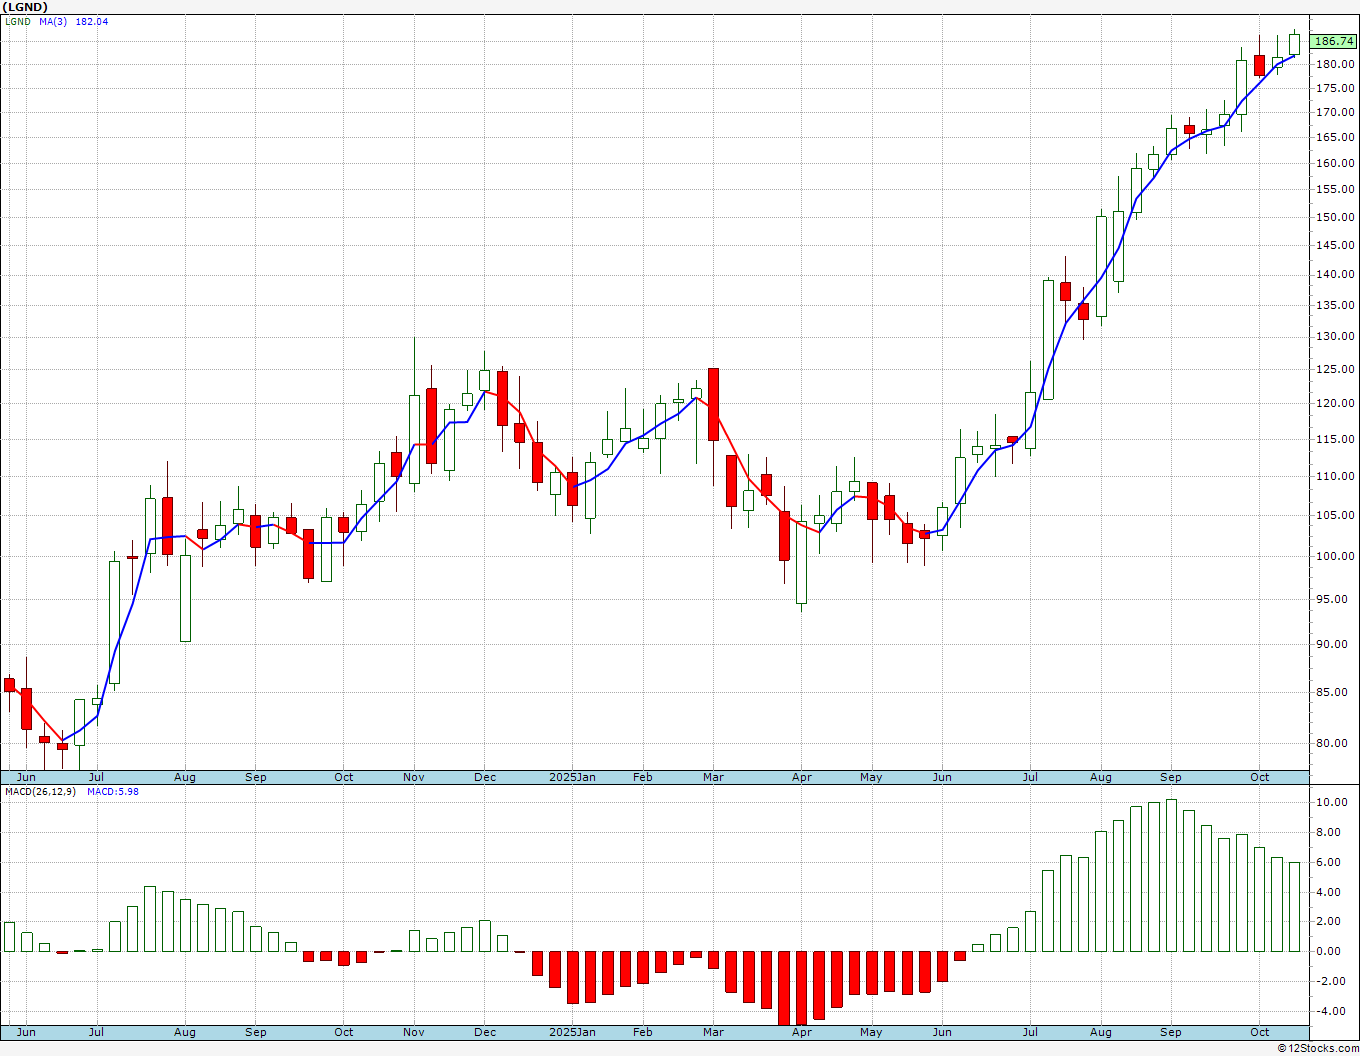
Task: Click the Oct label at far right of the MACD axis
Action: [x=1260, y=1032]
